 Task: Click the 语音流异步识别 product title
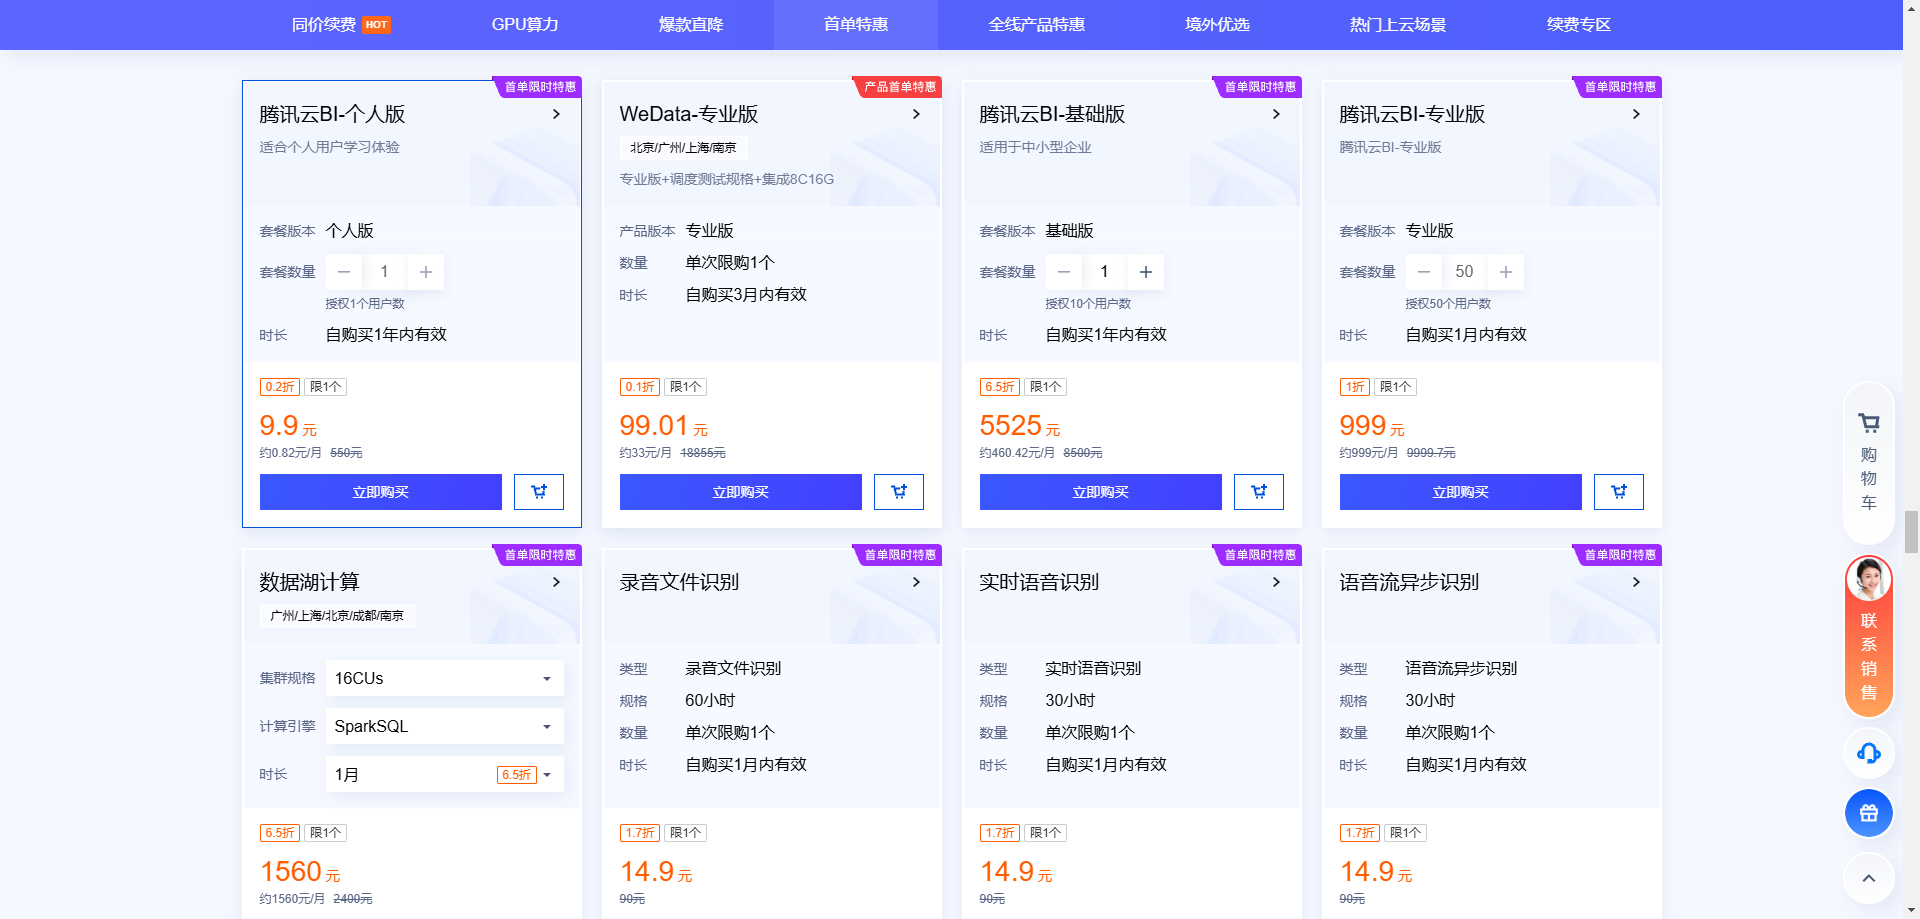(x=1409, y=582)
